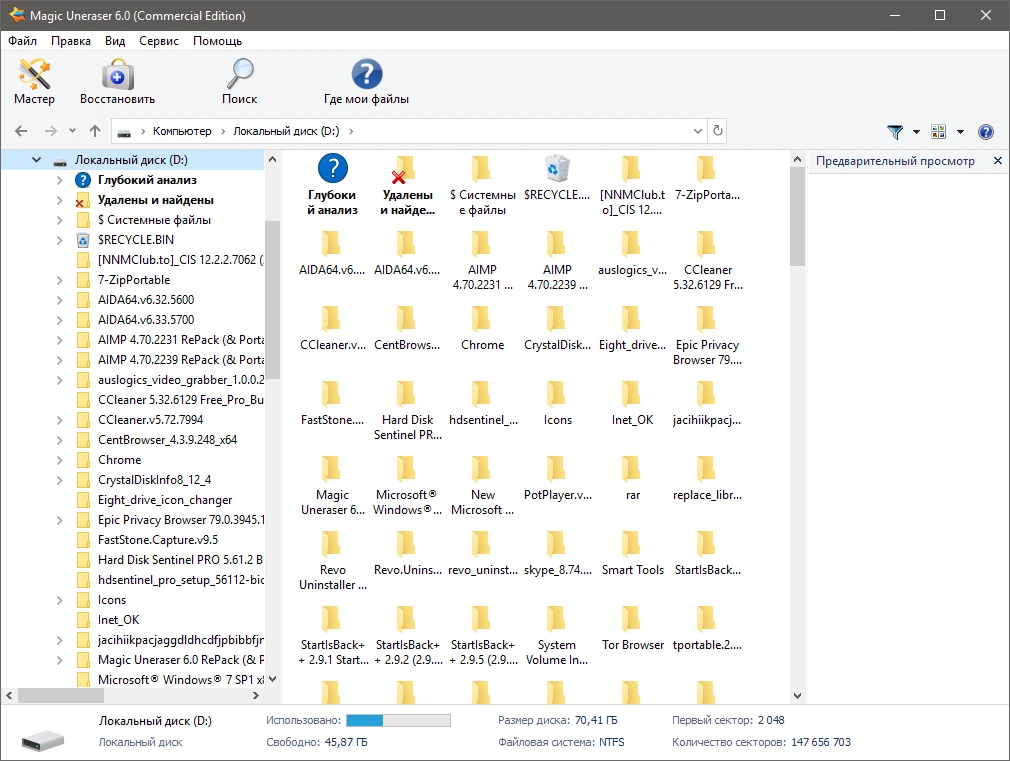Click the NTFS file system value
This screenshot has height=761, width=1010.
(611, 742)
